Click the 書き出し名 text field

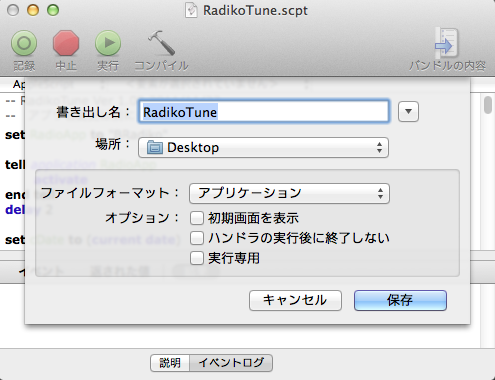point(264,112)
